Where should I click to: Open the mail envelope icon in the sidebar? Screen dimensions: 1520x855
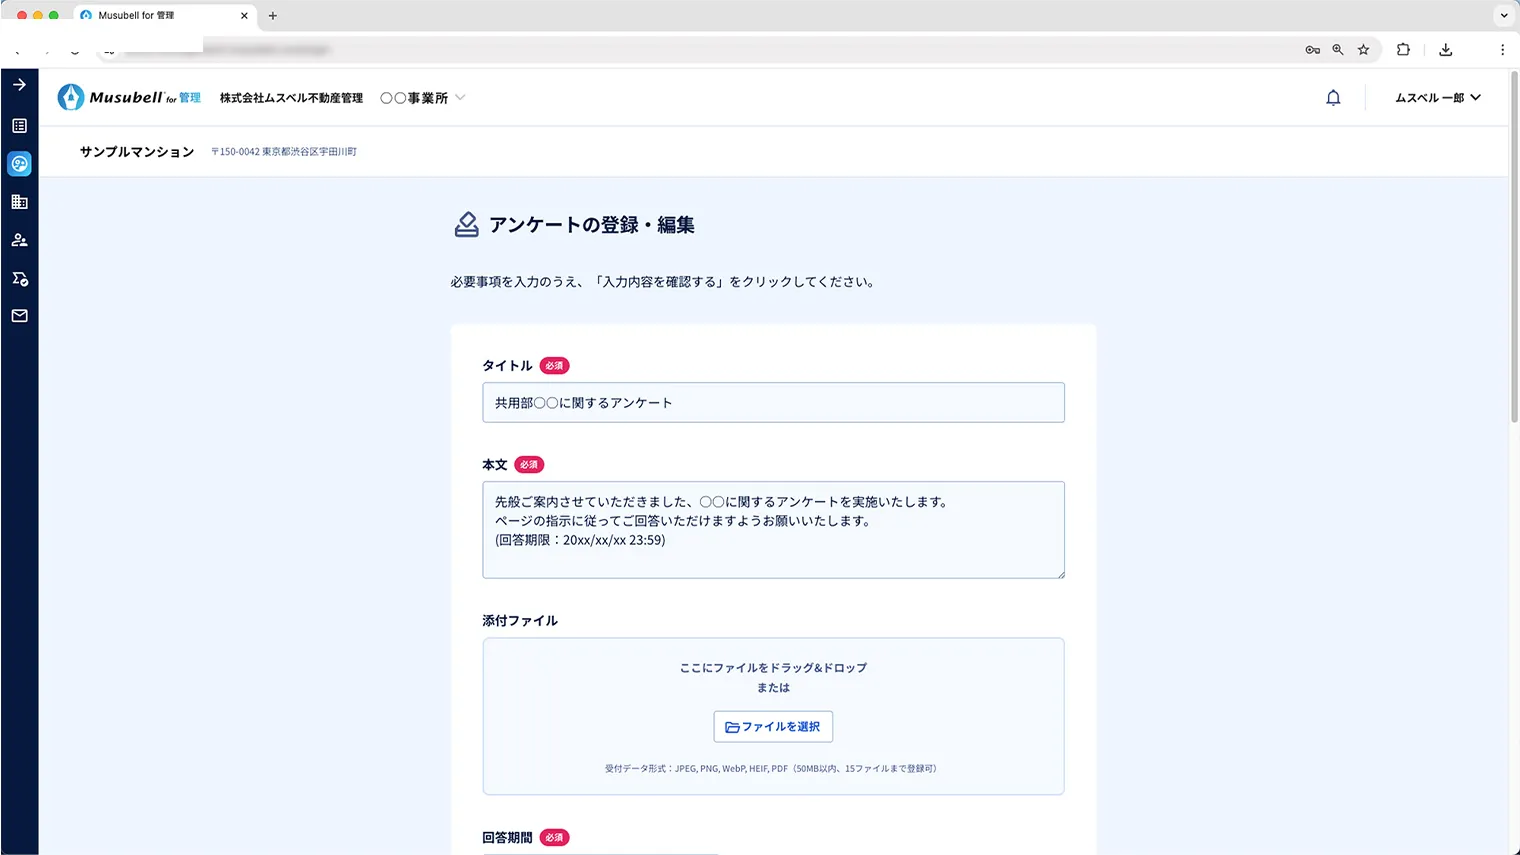tap(19, 316)
